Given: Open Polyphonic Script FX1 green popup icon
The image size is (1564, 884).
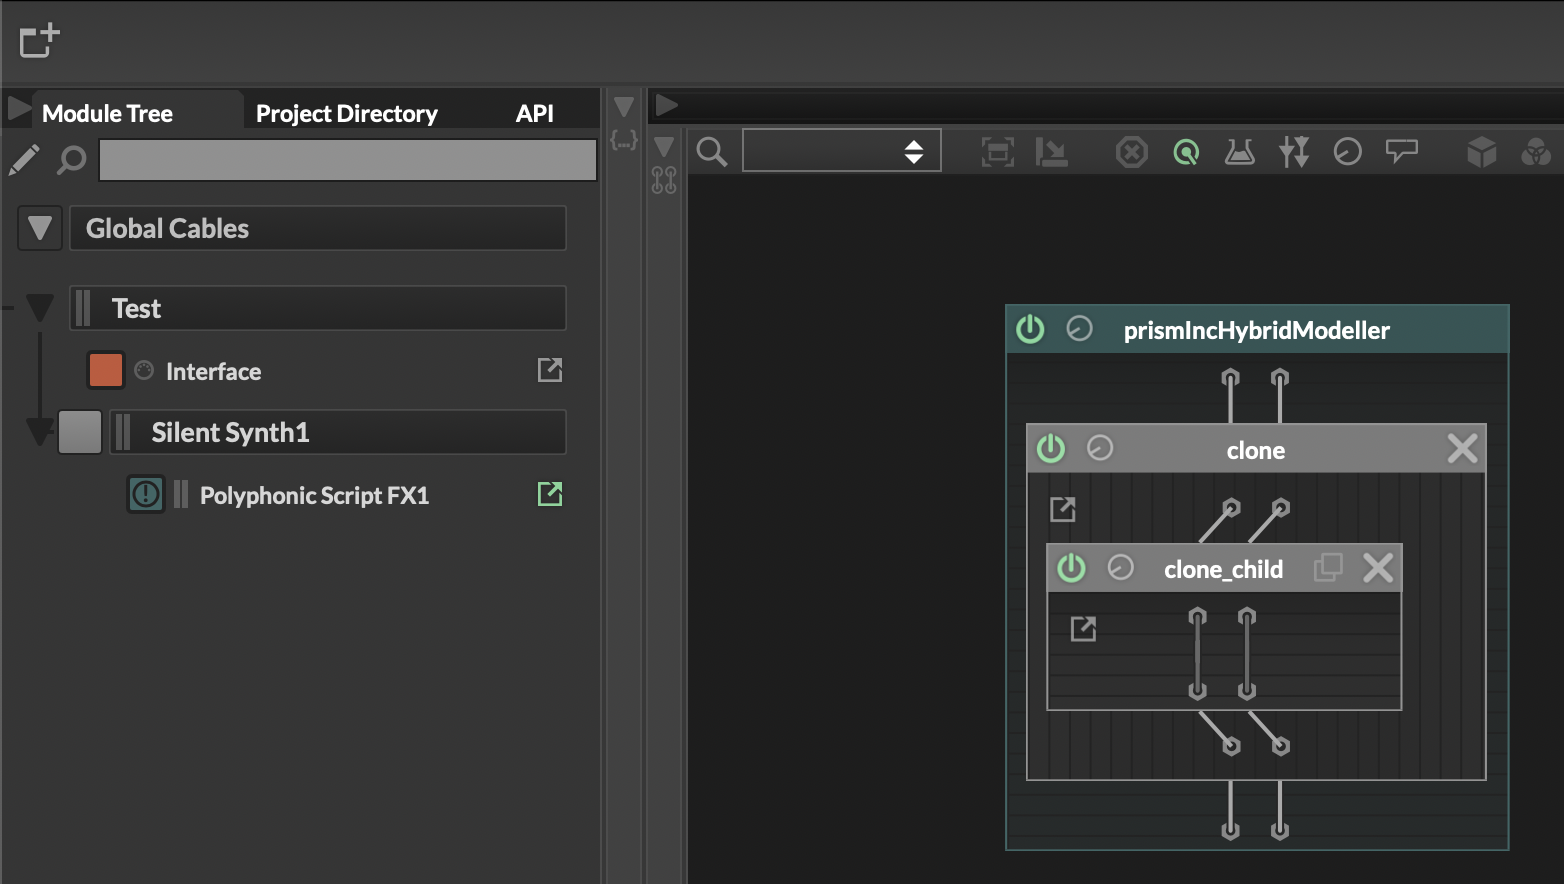Looking at the screenshot, I should coord(550,493).
